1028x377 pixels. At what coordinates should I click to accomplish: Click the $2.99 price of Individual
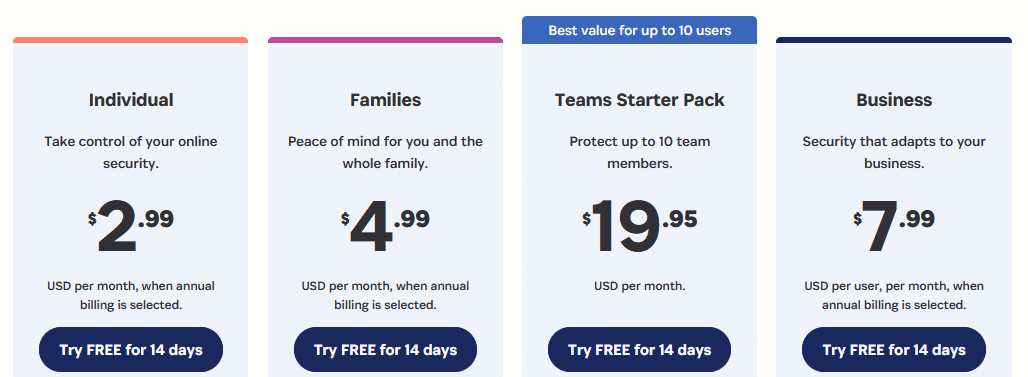pyautogui.click(x=130, y=226)
